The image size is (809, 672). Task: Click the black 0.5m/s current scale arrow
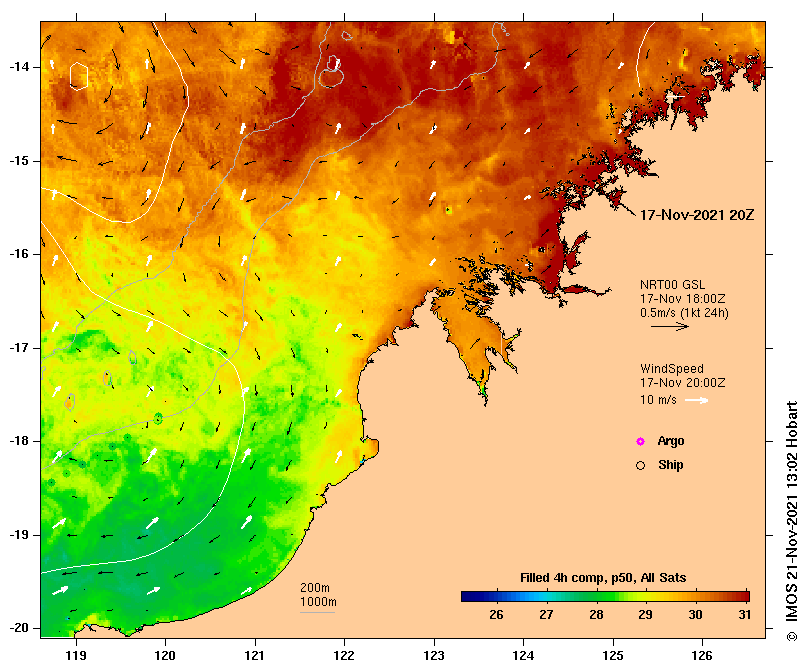[x=670, y=326]
